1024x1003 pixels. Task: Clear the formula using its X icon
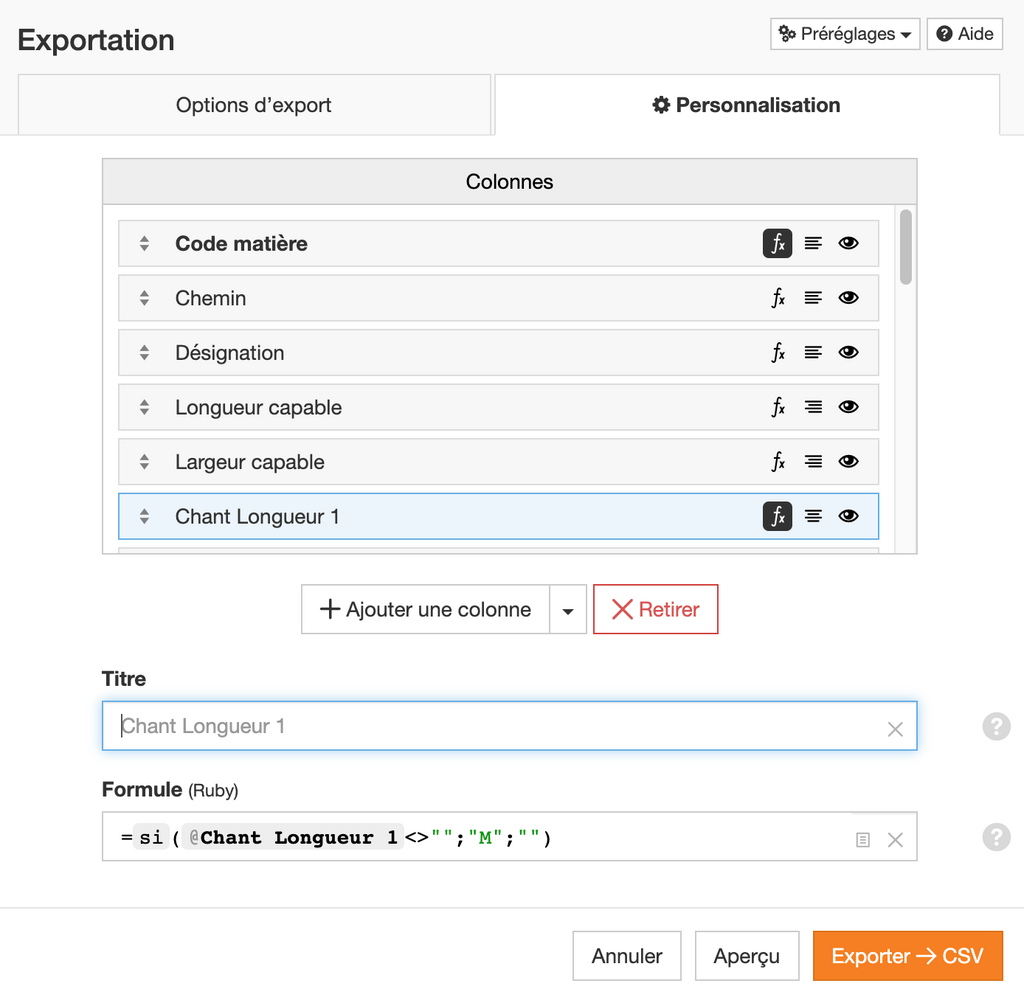(895, 840)
